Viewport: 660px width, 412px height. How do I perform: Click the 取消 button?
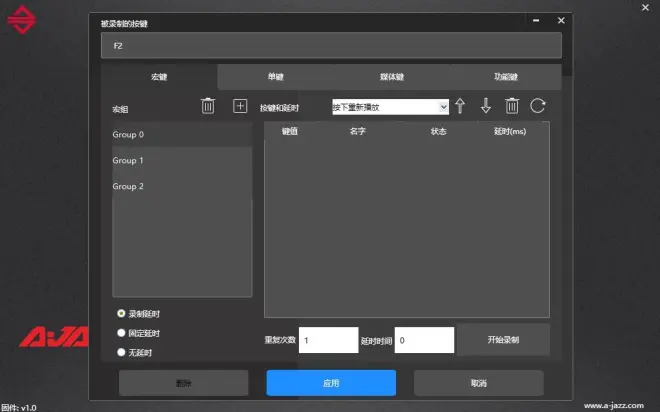point(478,383)
